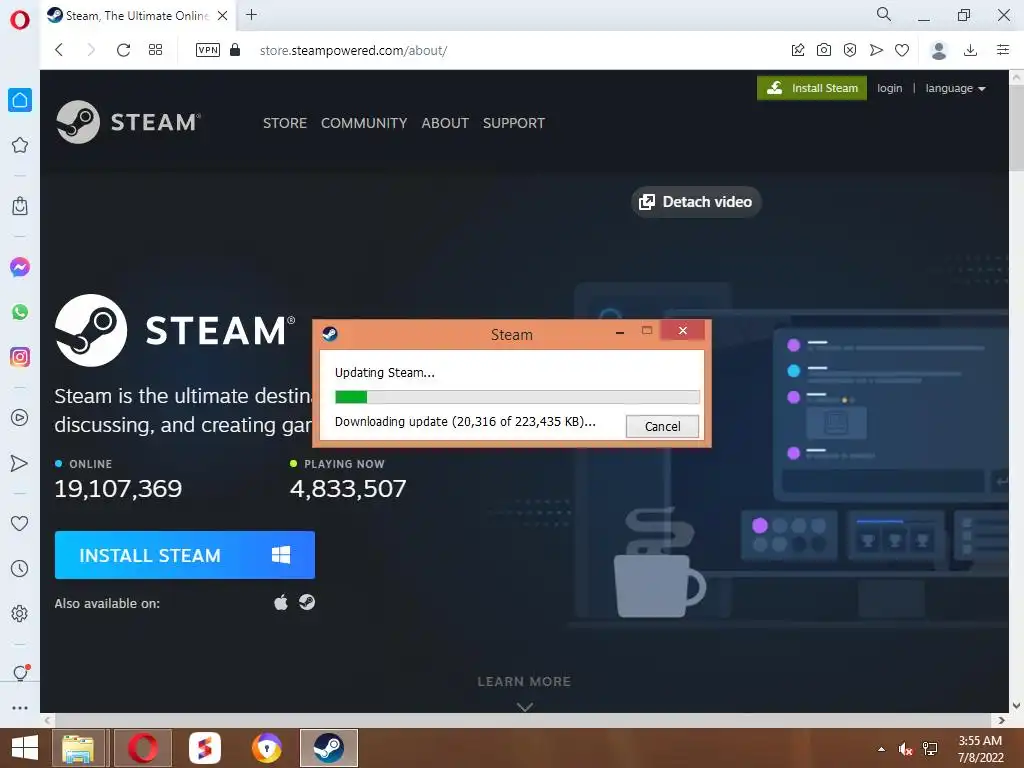The width and height of the screenshot is (1024, 768).
Task: Open the profile account icon
Action: [x=939, y=50]
